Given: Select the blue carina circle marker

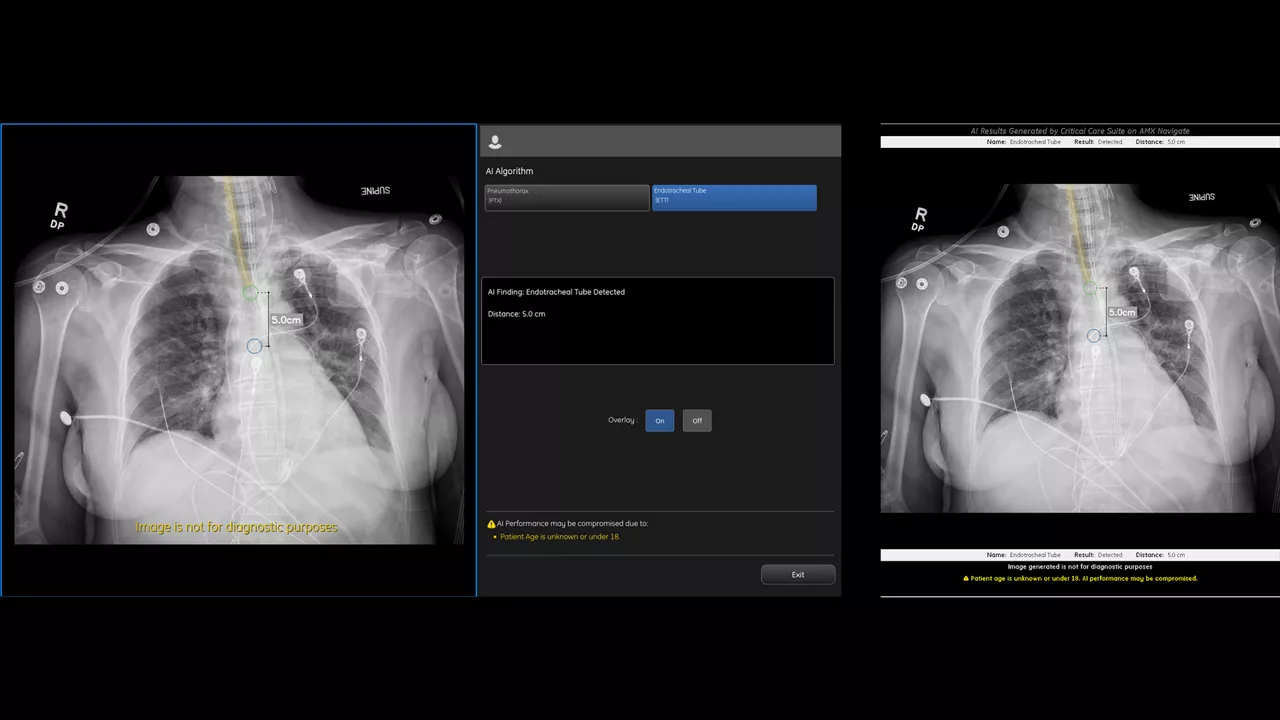Looking at the screenshot, I should tap(254, 346).
